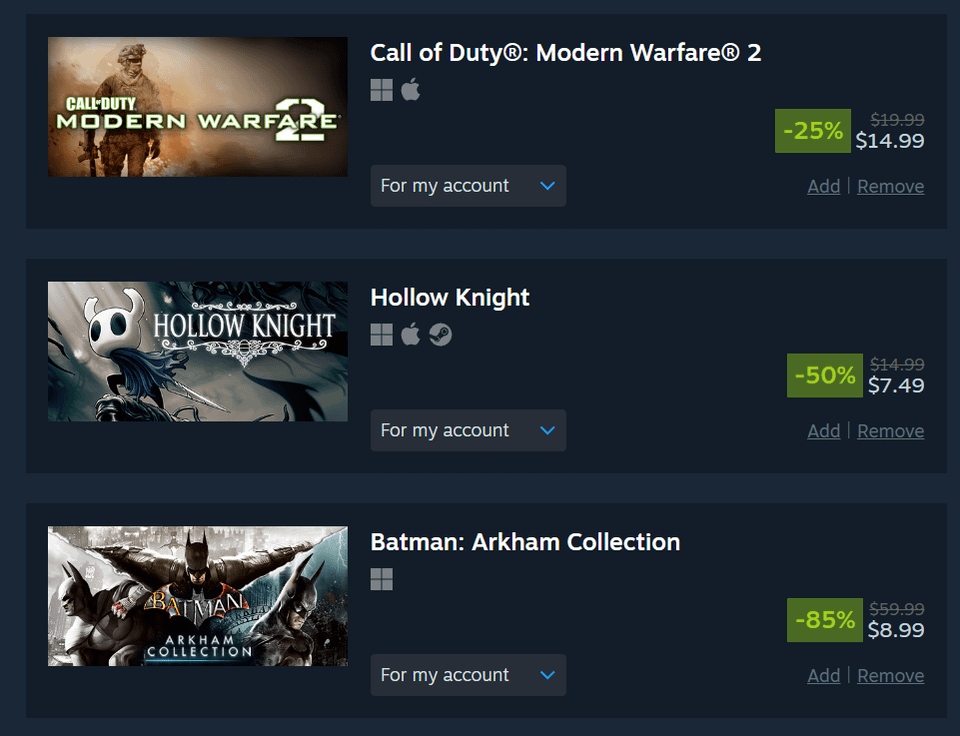The width and height of the screenshot is (960, 736).
Task: Expand Hollow Knight's "For my account" dropdown
Action: [468, 430]
